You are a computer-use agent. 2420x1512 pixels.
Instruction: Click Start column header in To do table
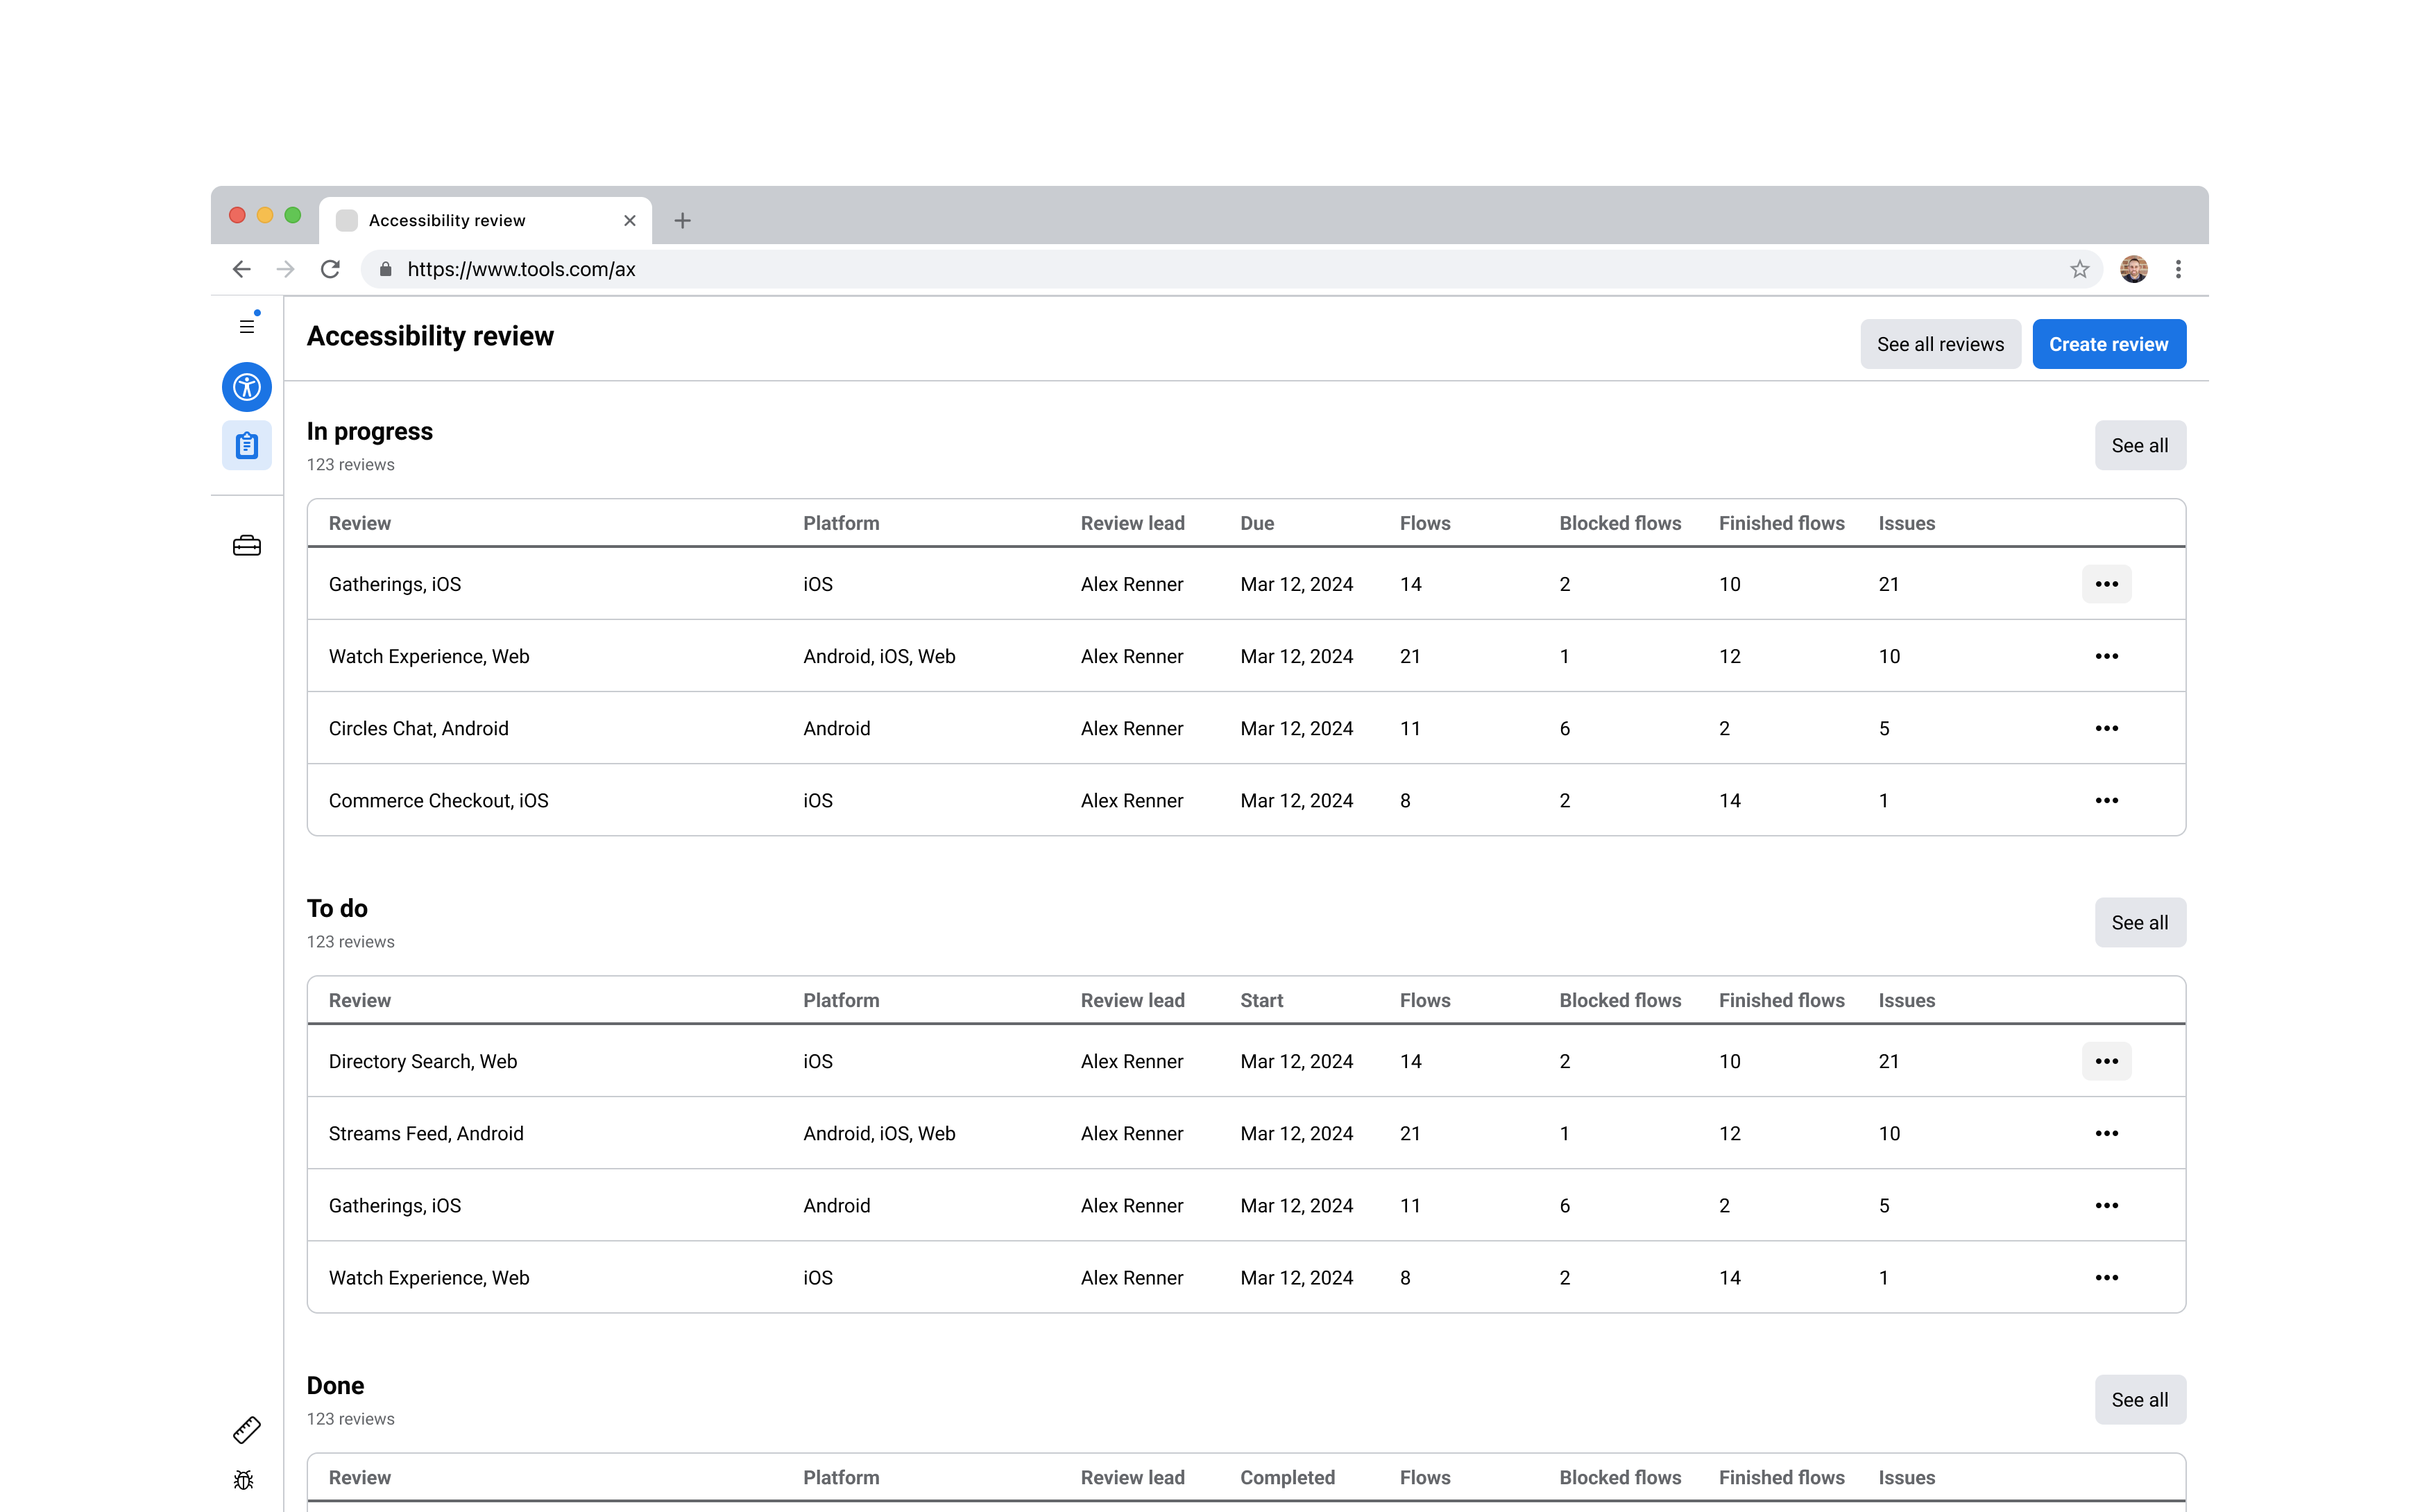coord(1261,1000)
